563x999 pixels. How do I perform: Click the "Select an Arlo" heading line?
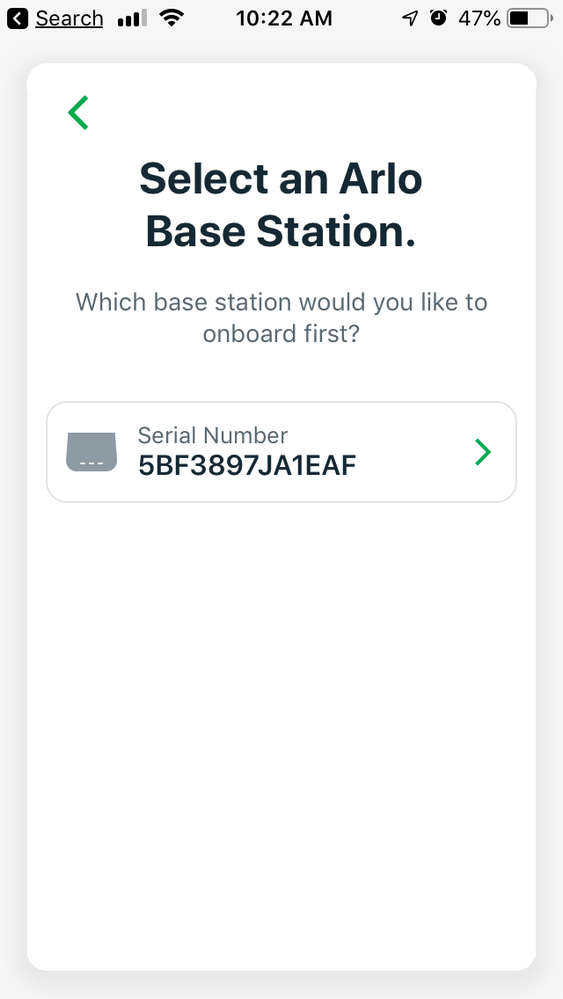point(281,178)
